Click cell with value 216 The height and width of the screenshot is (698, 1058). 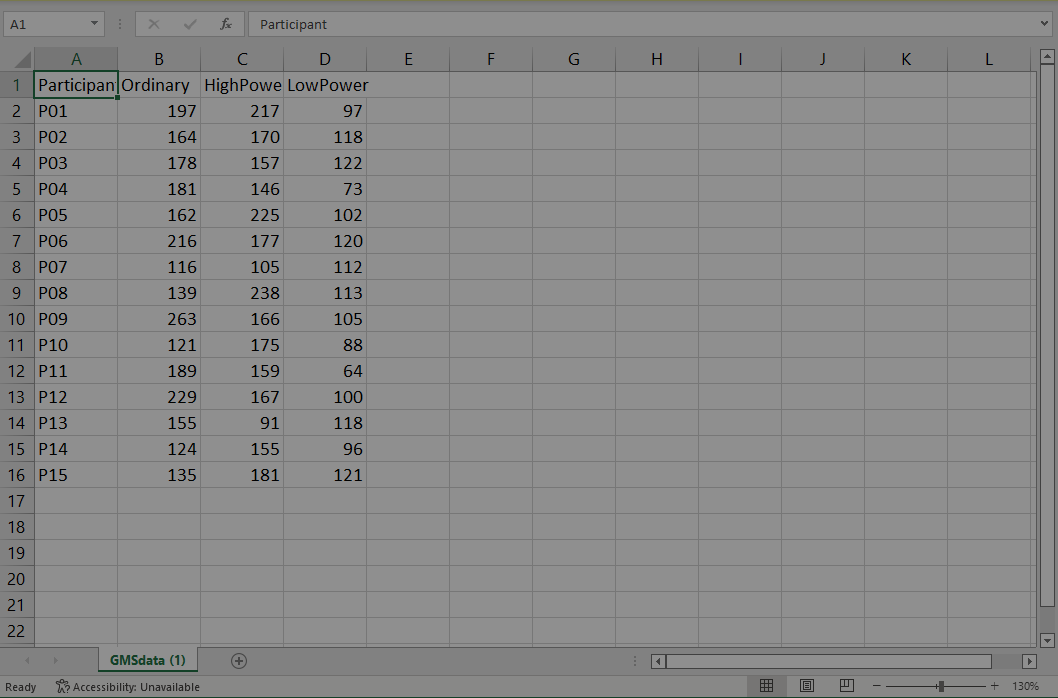tap(159, 241)
